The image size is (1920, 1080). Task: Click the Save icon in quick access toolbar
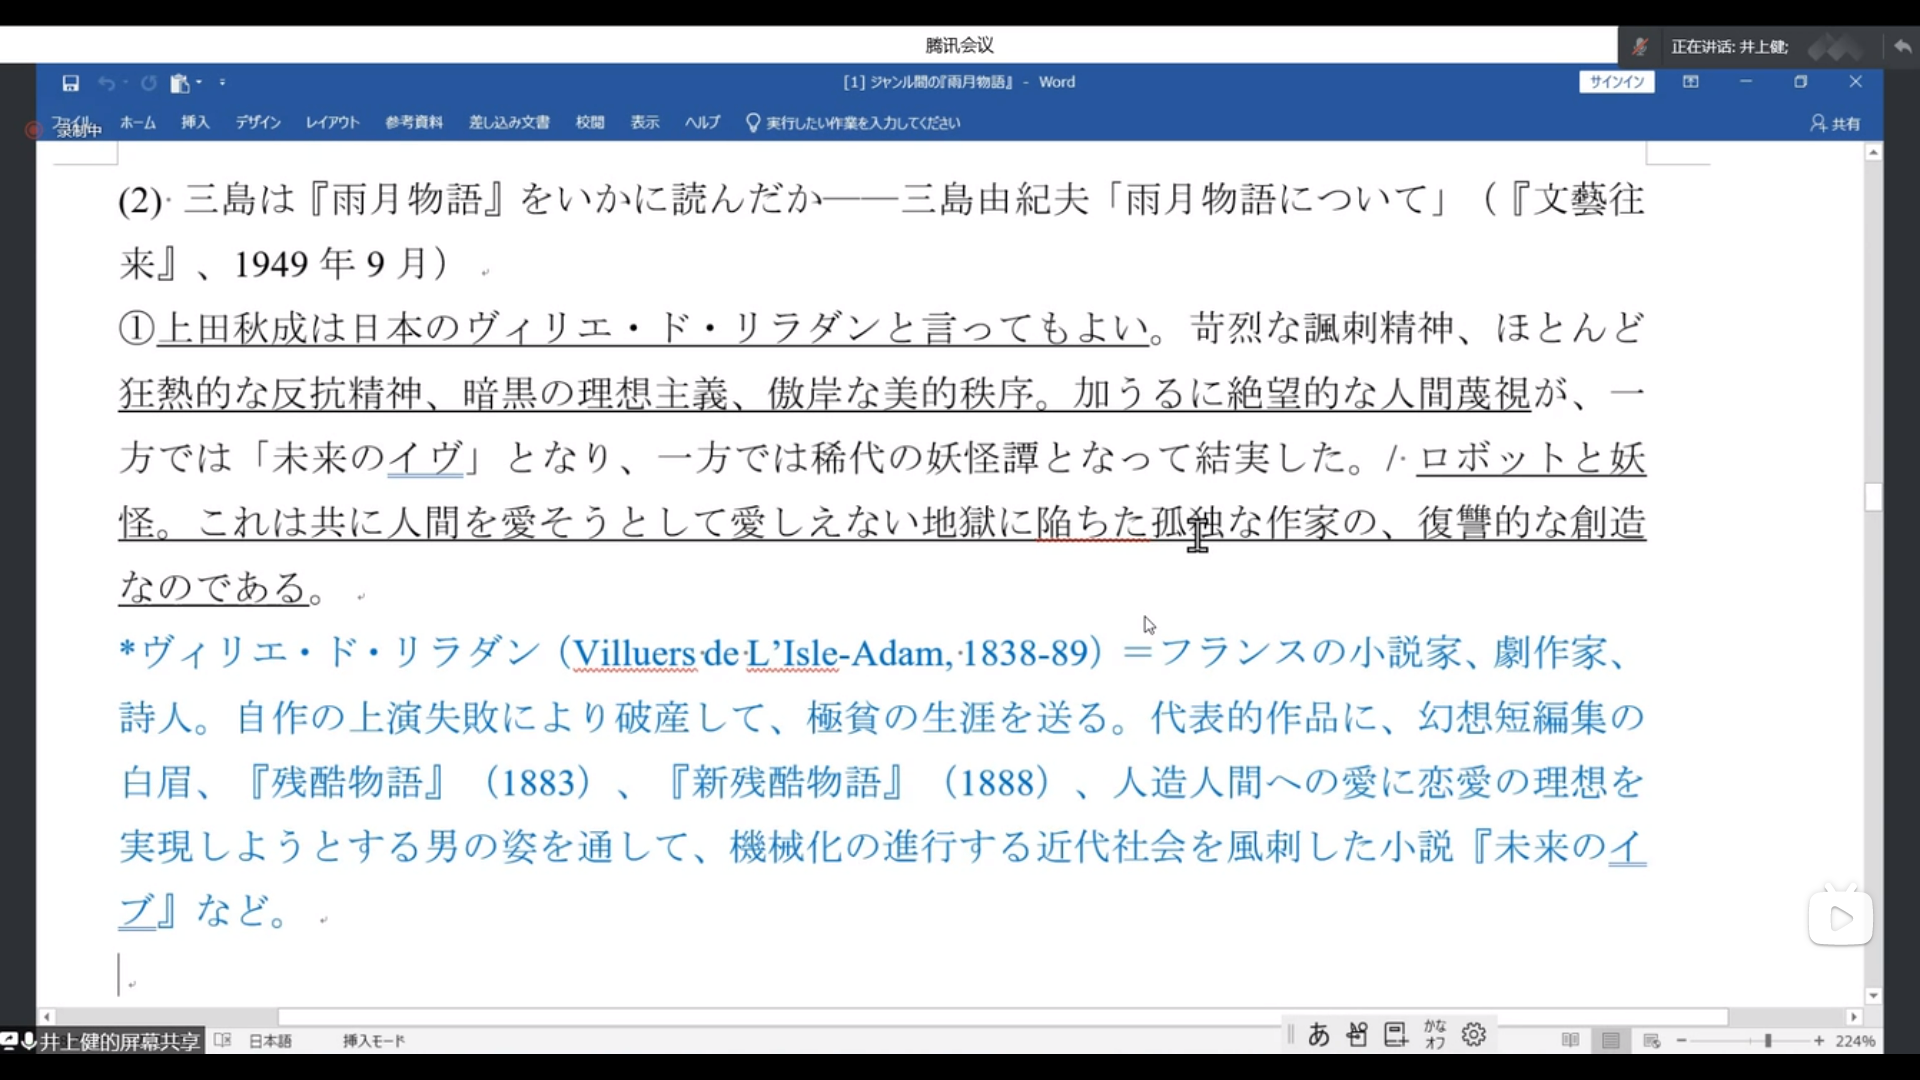(70, 83)
